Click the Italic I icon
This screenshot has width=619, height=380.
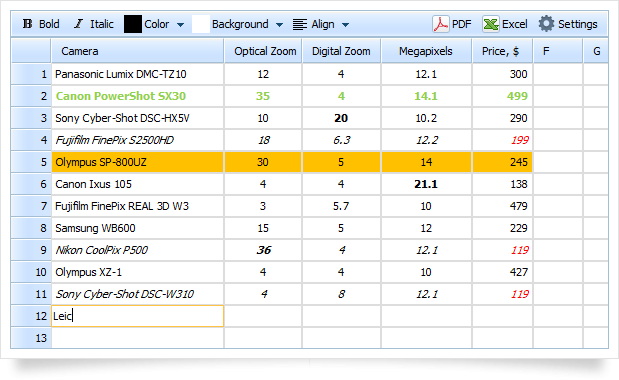pyautogui.click(x=79, y=24)
